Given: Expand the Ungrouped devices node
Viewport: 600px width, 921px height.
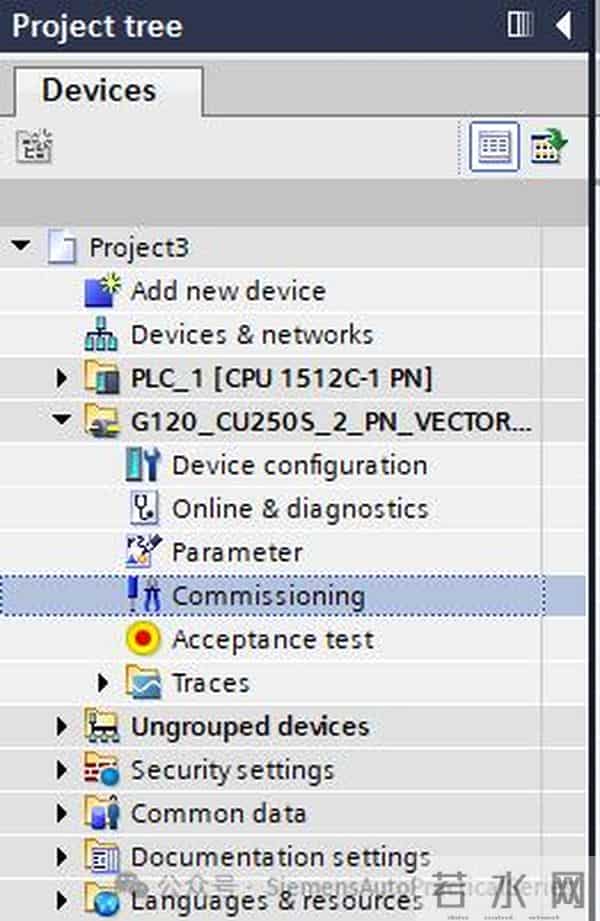Looking at the screenshot, I should (63, 727).
